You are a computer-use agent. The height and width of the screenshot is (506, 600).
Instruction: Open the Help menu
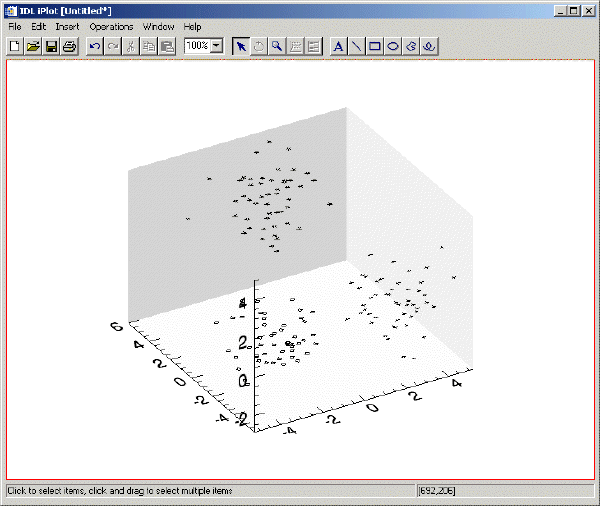pos(192,27)
